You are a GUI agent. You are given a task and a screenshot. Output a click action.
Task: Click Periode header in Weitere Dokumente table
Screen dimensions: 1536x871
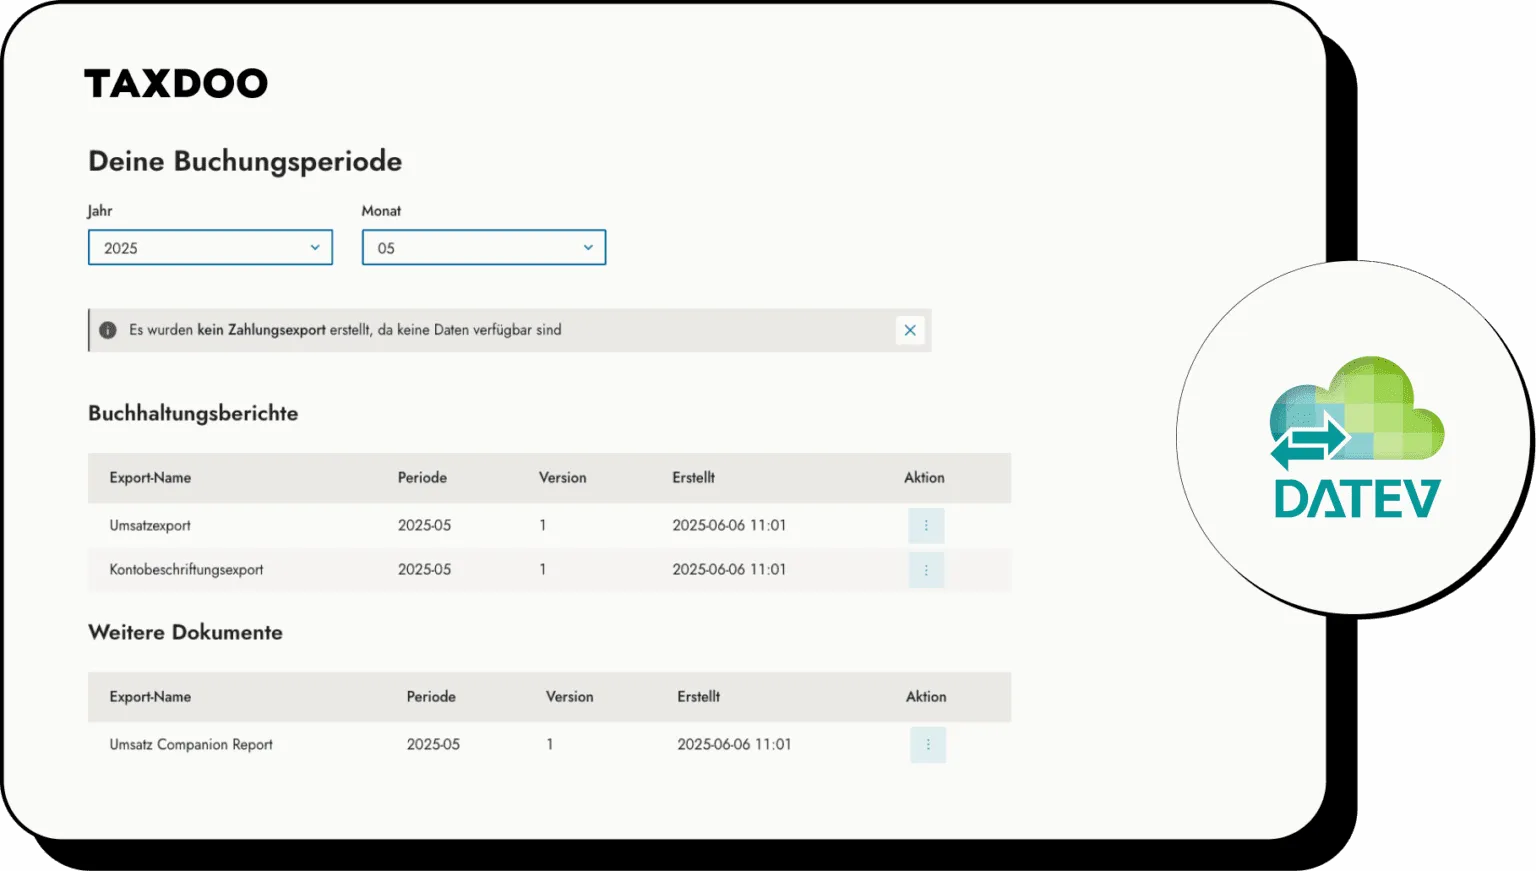click(x=431, y=697)
